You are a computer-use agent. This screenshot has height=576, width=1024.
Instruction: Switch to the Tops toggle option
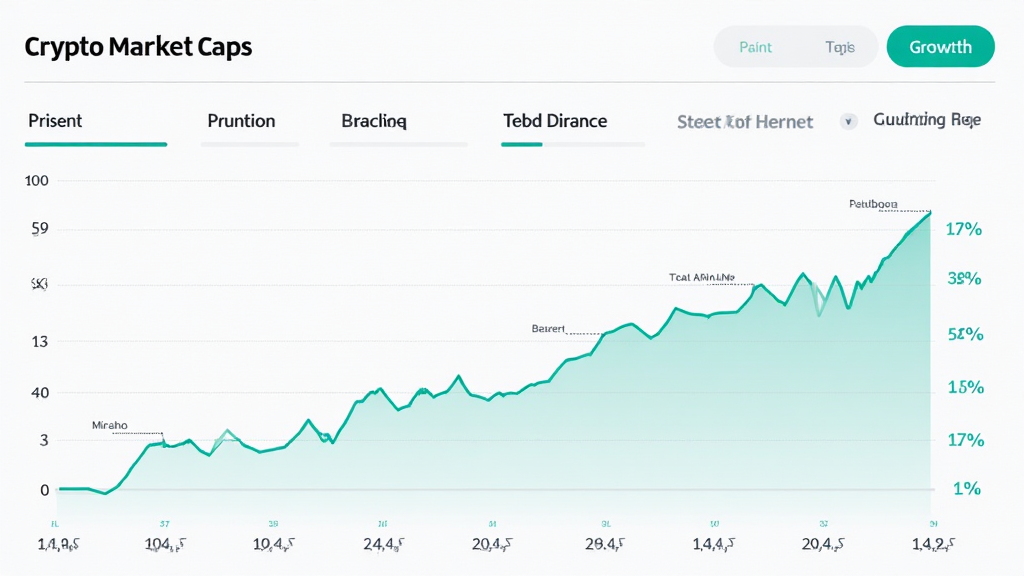coord(840,47)
